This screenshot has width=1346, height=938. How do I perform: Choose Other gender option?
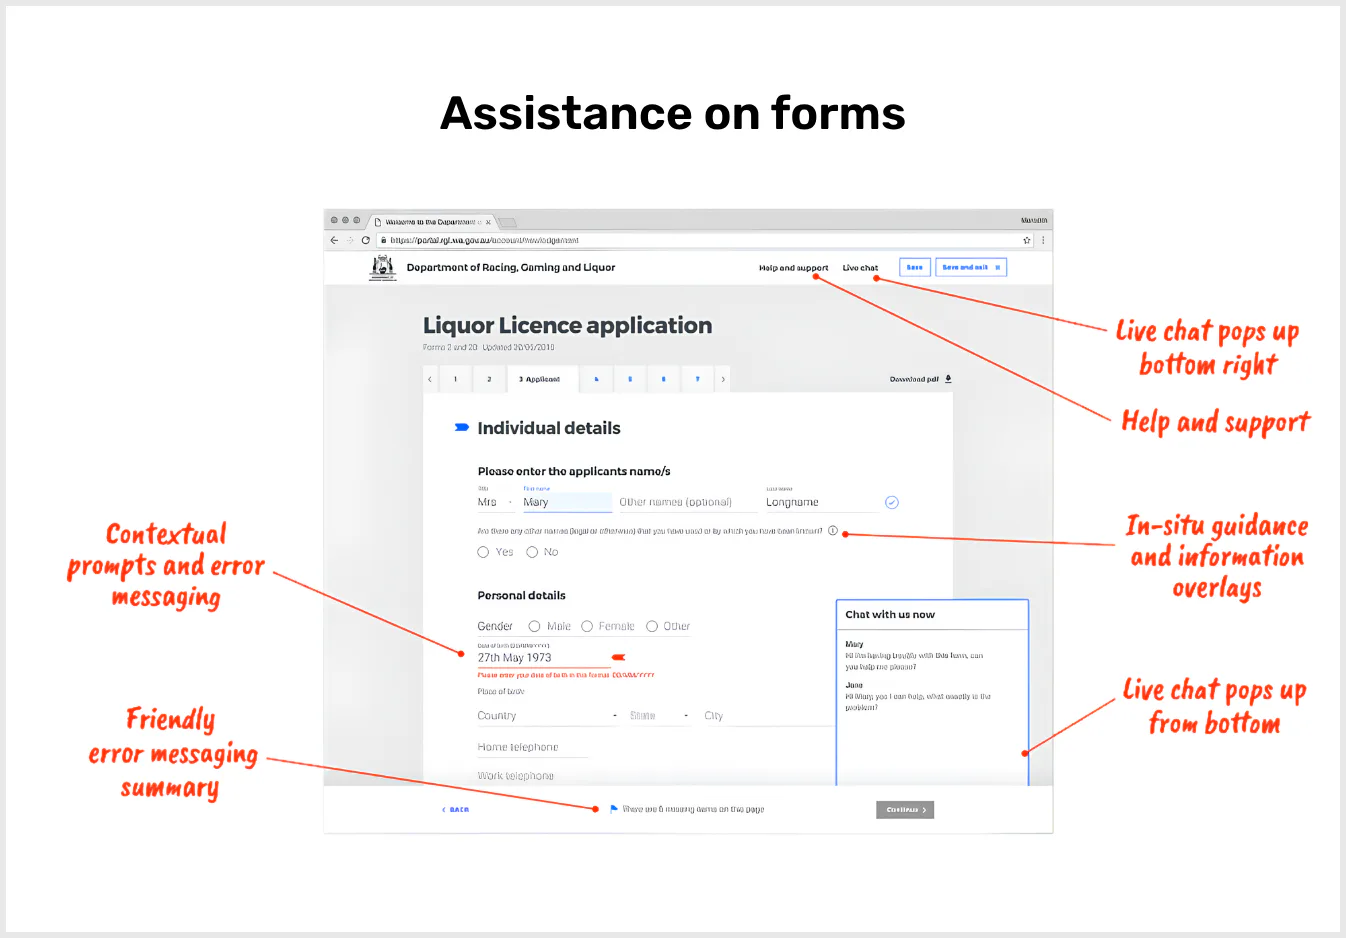[x=652, y=626]
